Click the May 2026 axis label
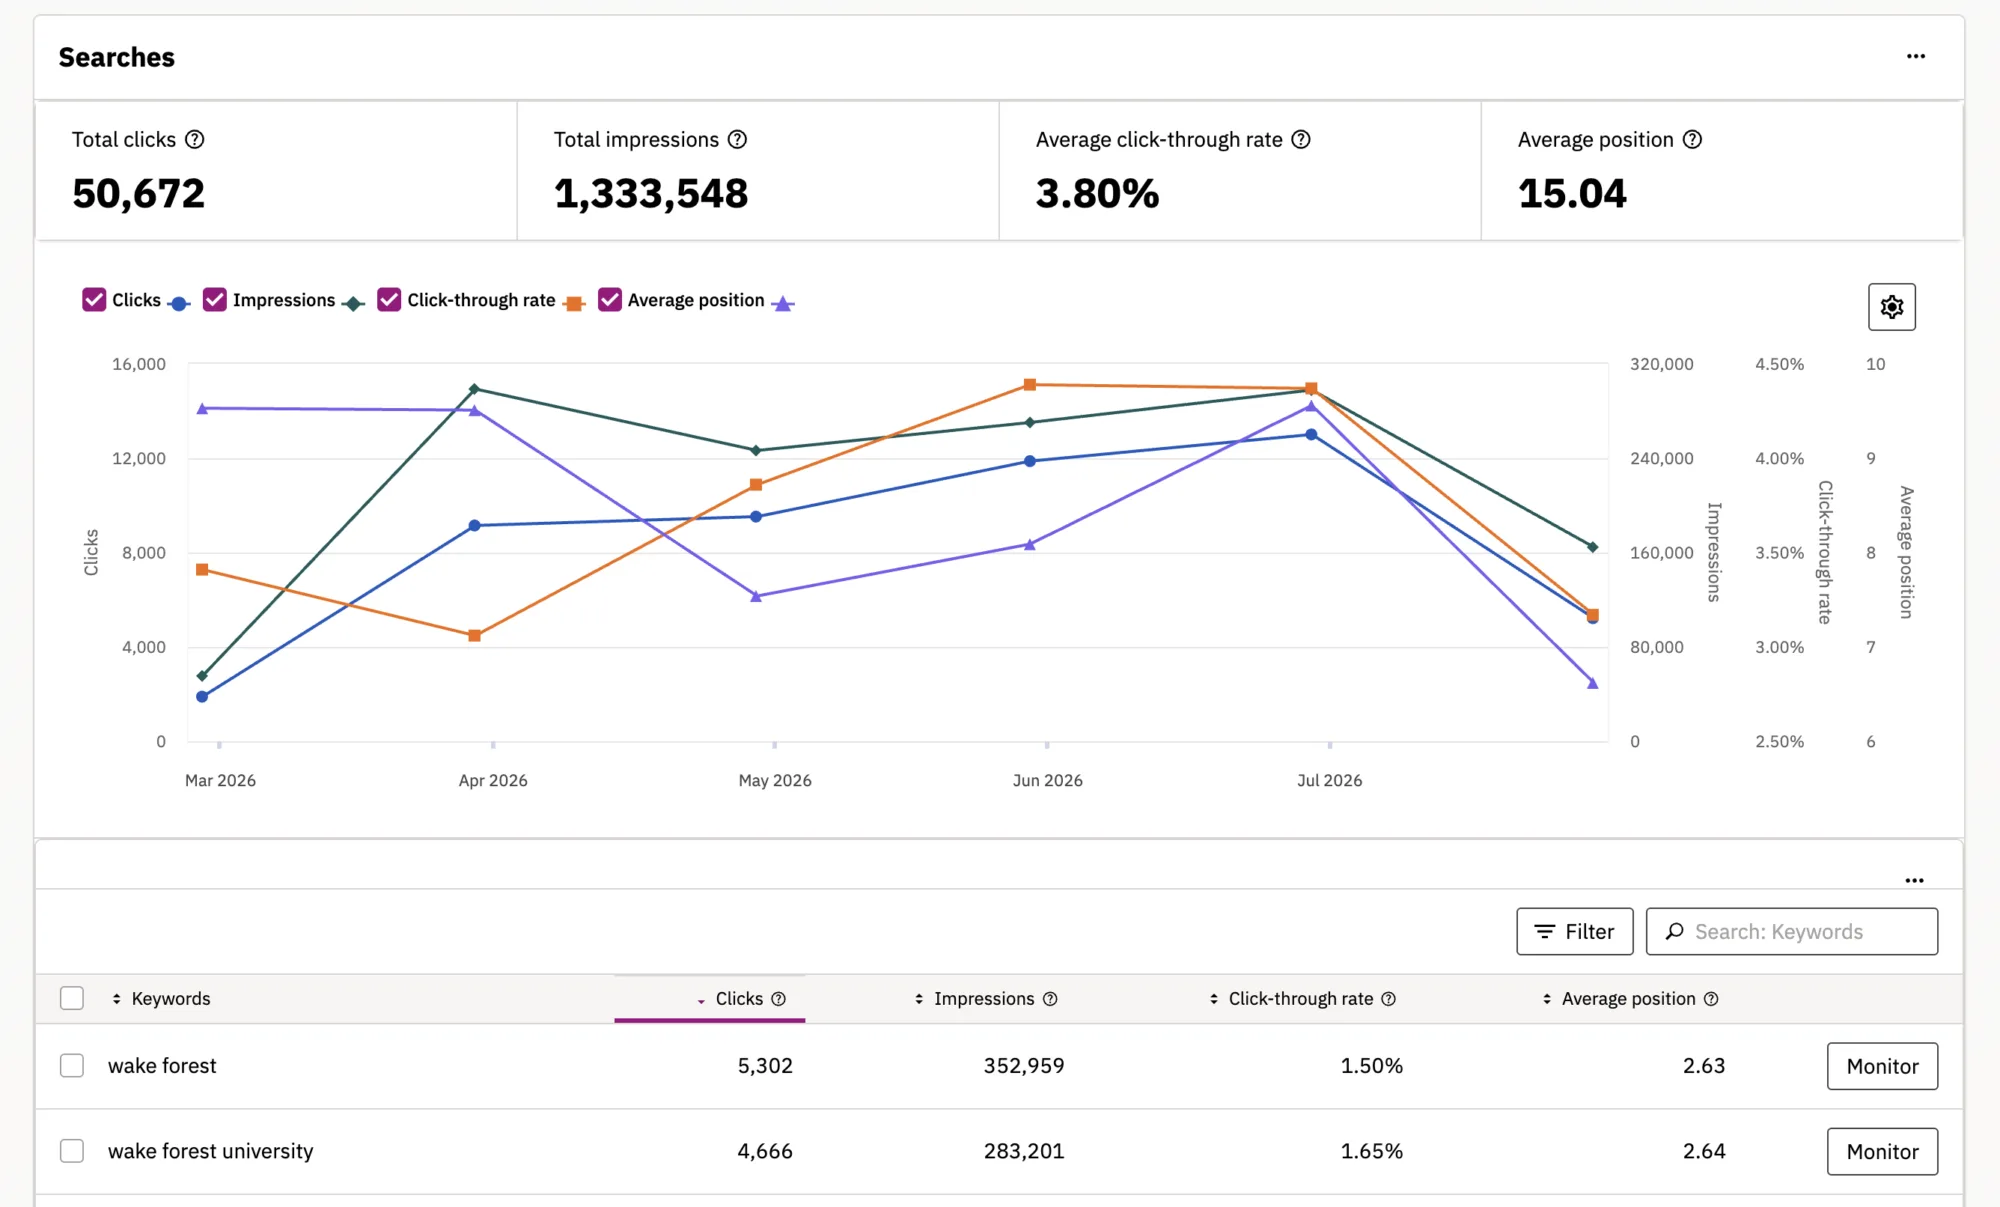The height and width of the screenshot is (1207, 2000). [x=775, y=780]
